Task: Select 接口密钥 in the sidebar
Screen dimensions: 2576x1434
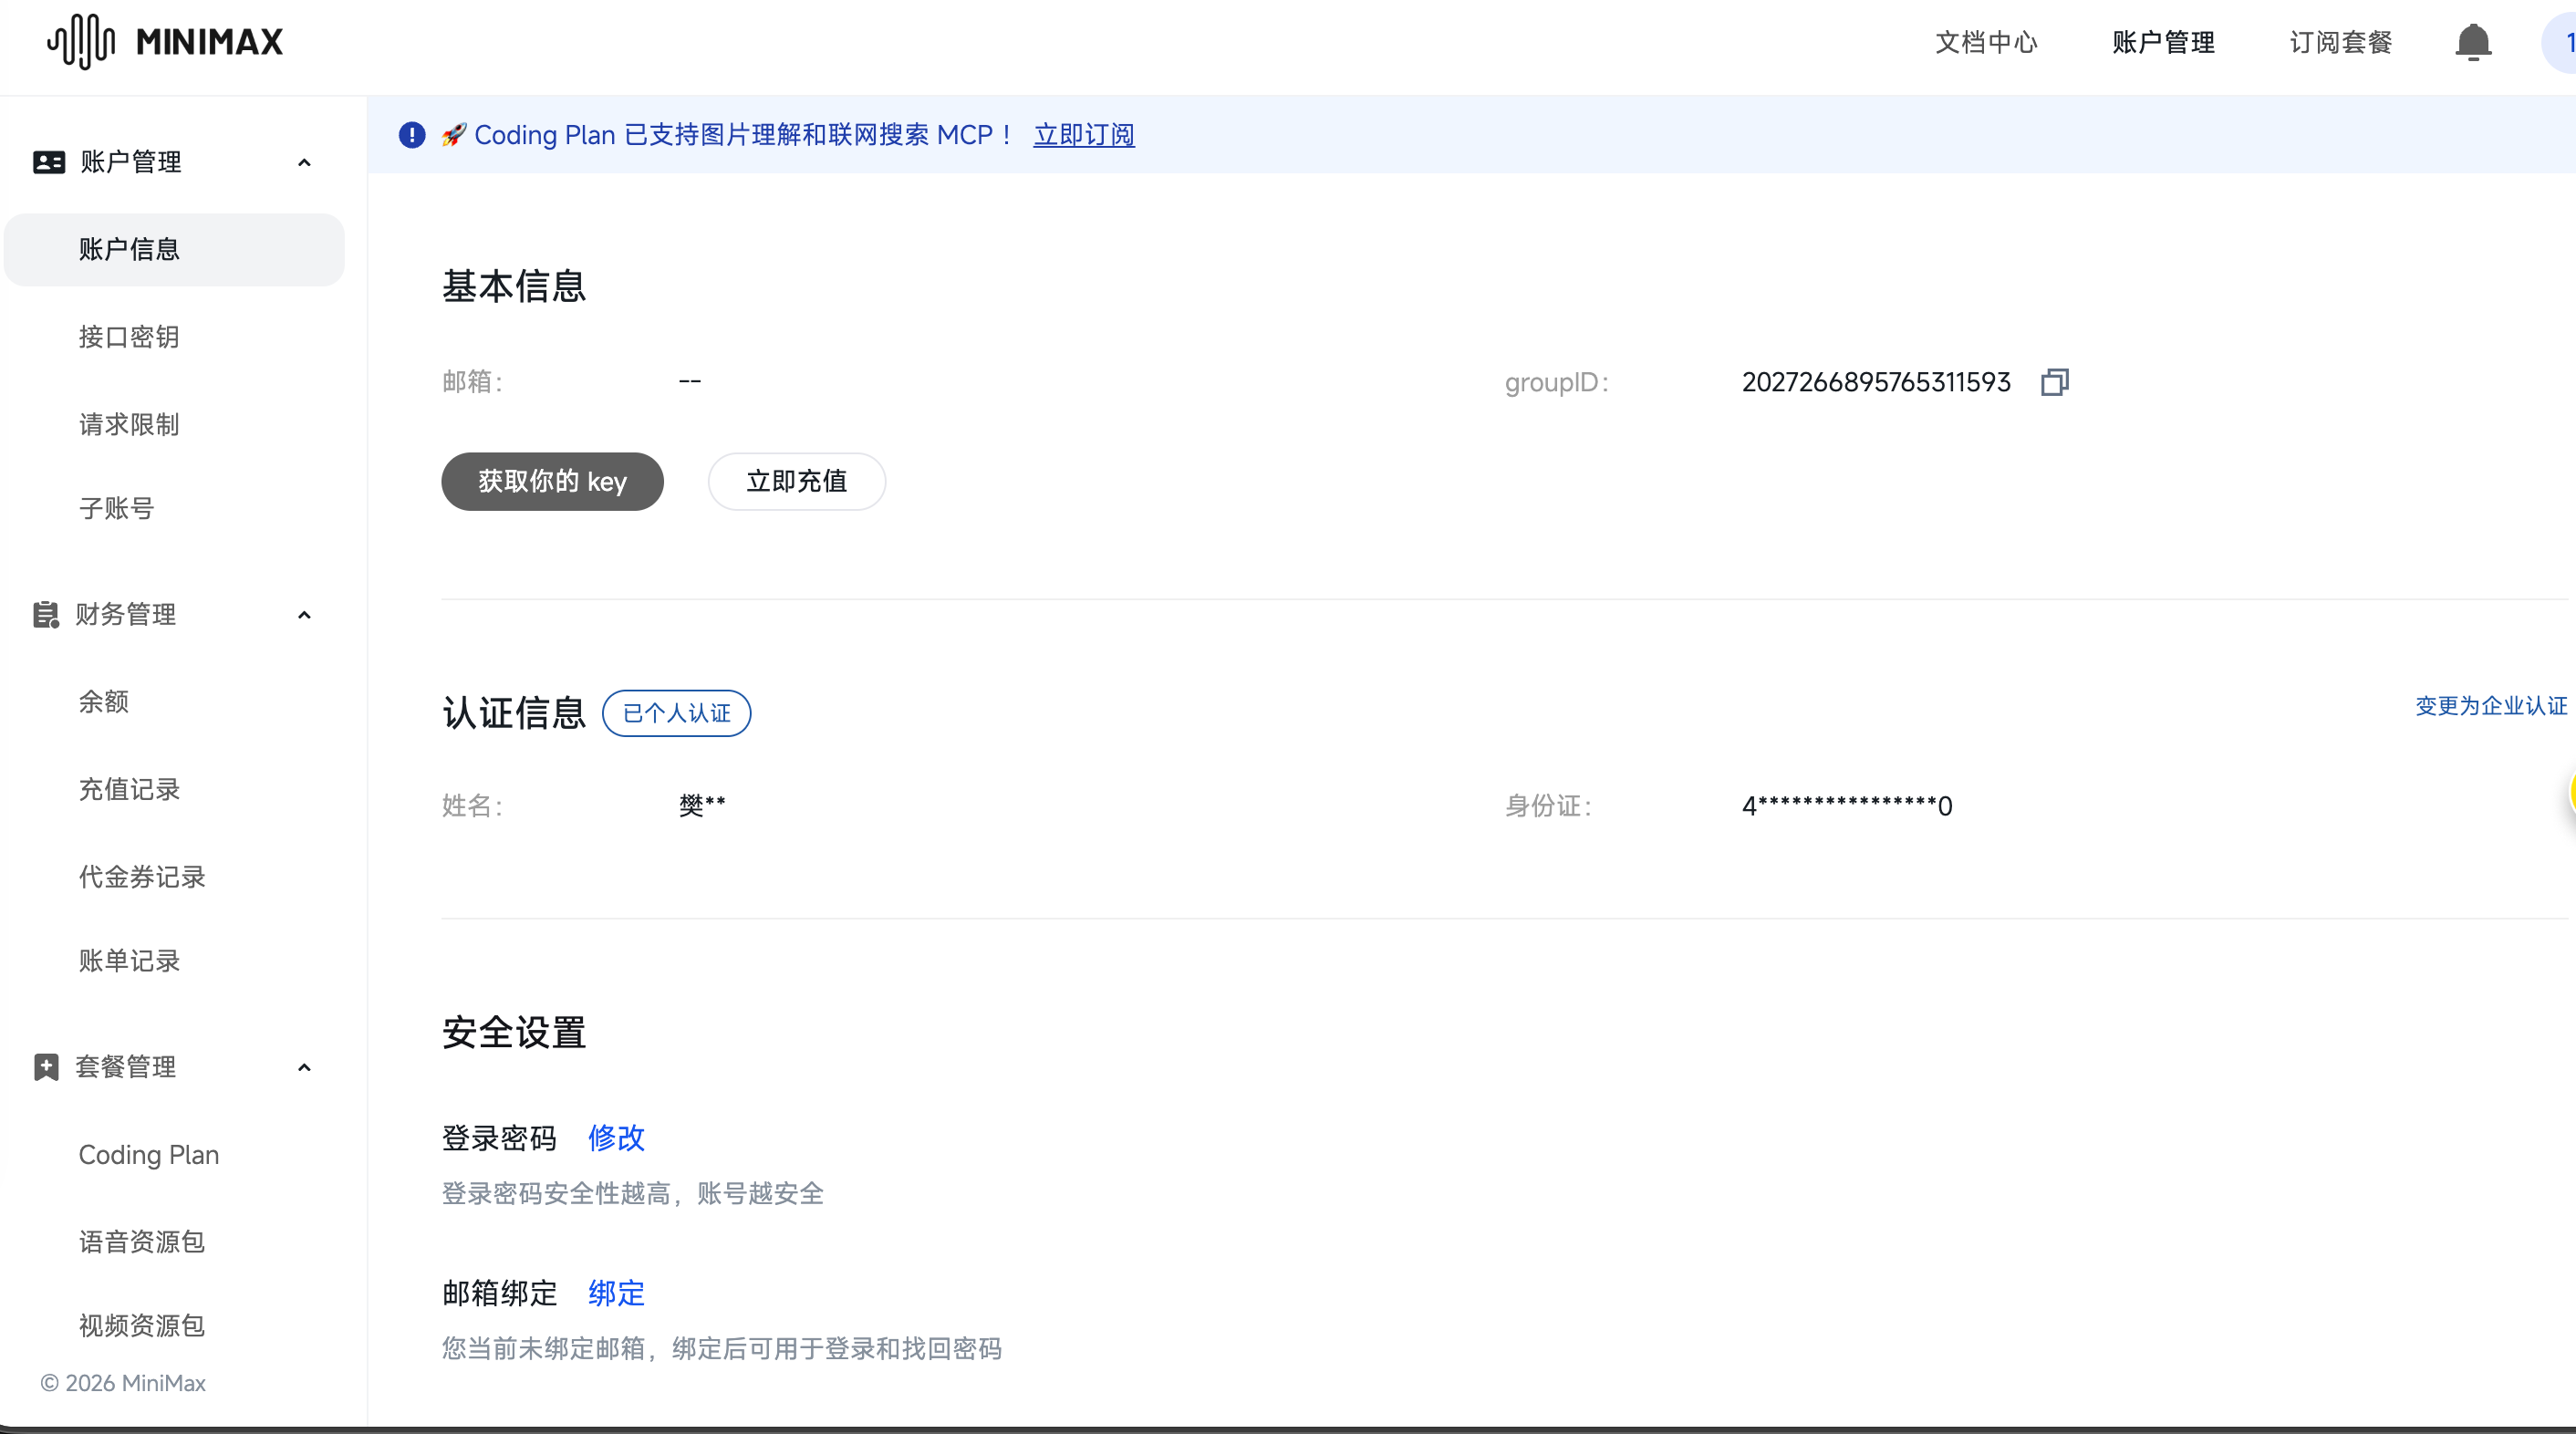Action: [x=129, y=337]
